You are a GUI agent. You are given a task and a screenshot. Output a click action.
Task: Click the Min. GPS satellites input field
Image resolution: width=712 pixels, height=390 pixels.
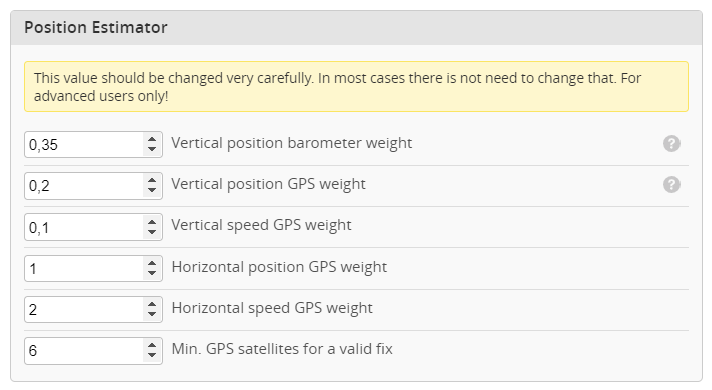point(84,350)
